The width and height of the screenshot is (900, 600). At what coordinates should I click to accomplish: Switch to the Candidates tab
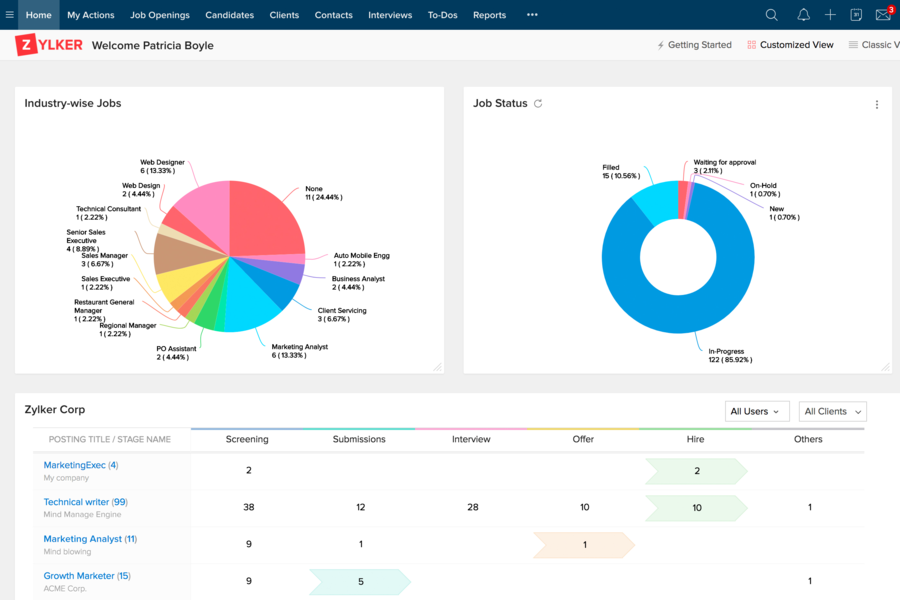[x=229, y=15]
